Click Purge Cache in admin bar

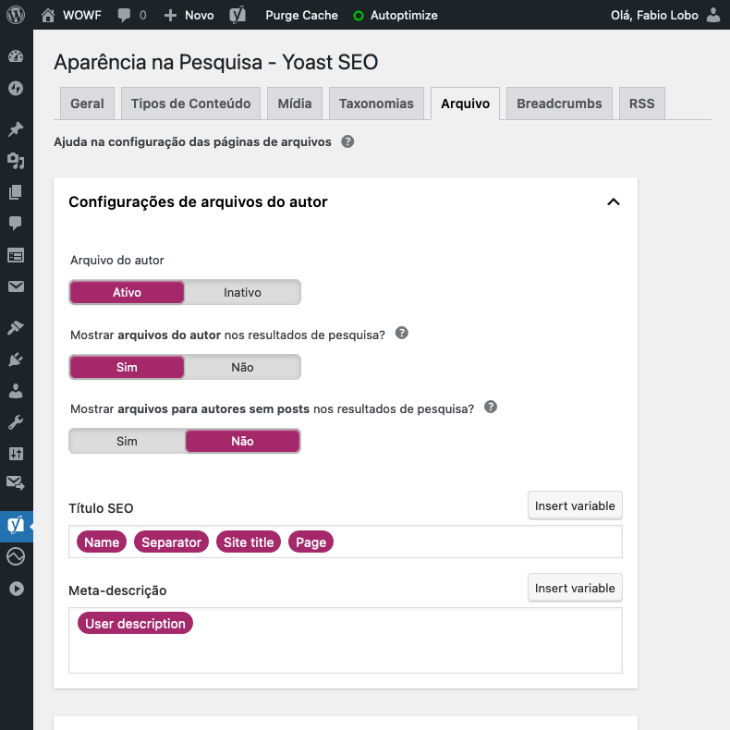click(x=302, y=15)
